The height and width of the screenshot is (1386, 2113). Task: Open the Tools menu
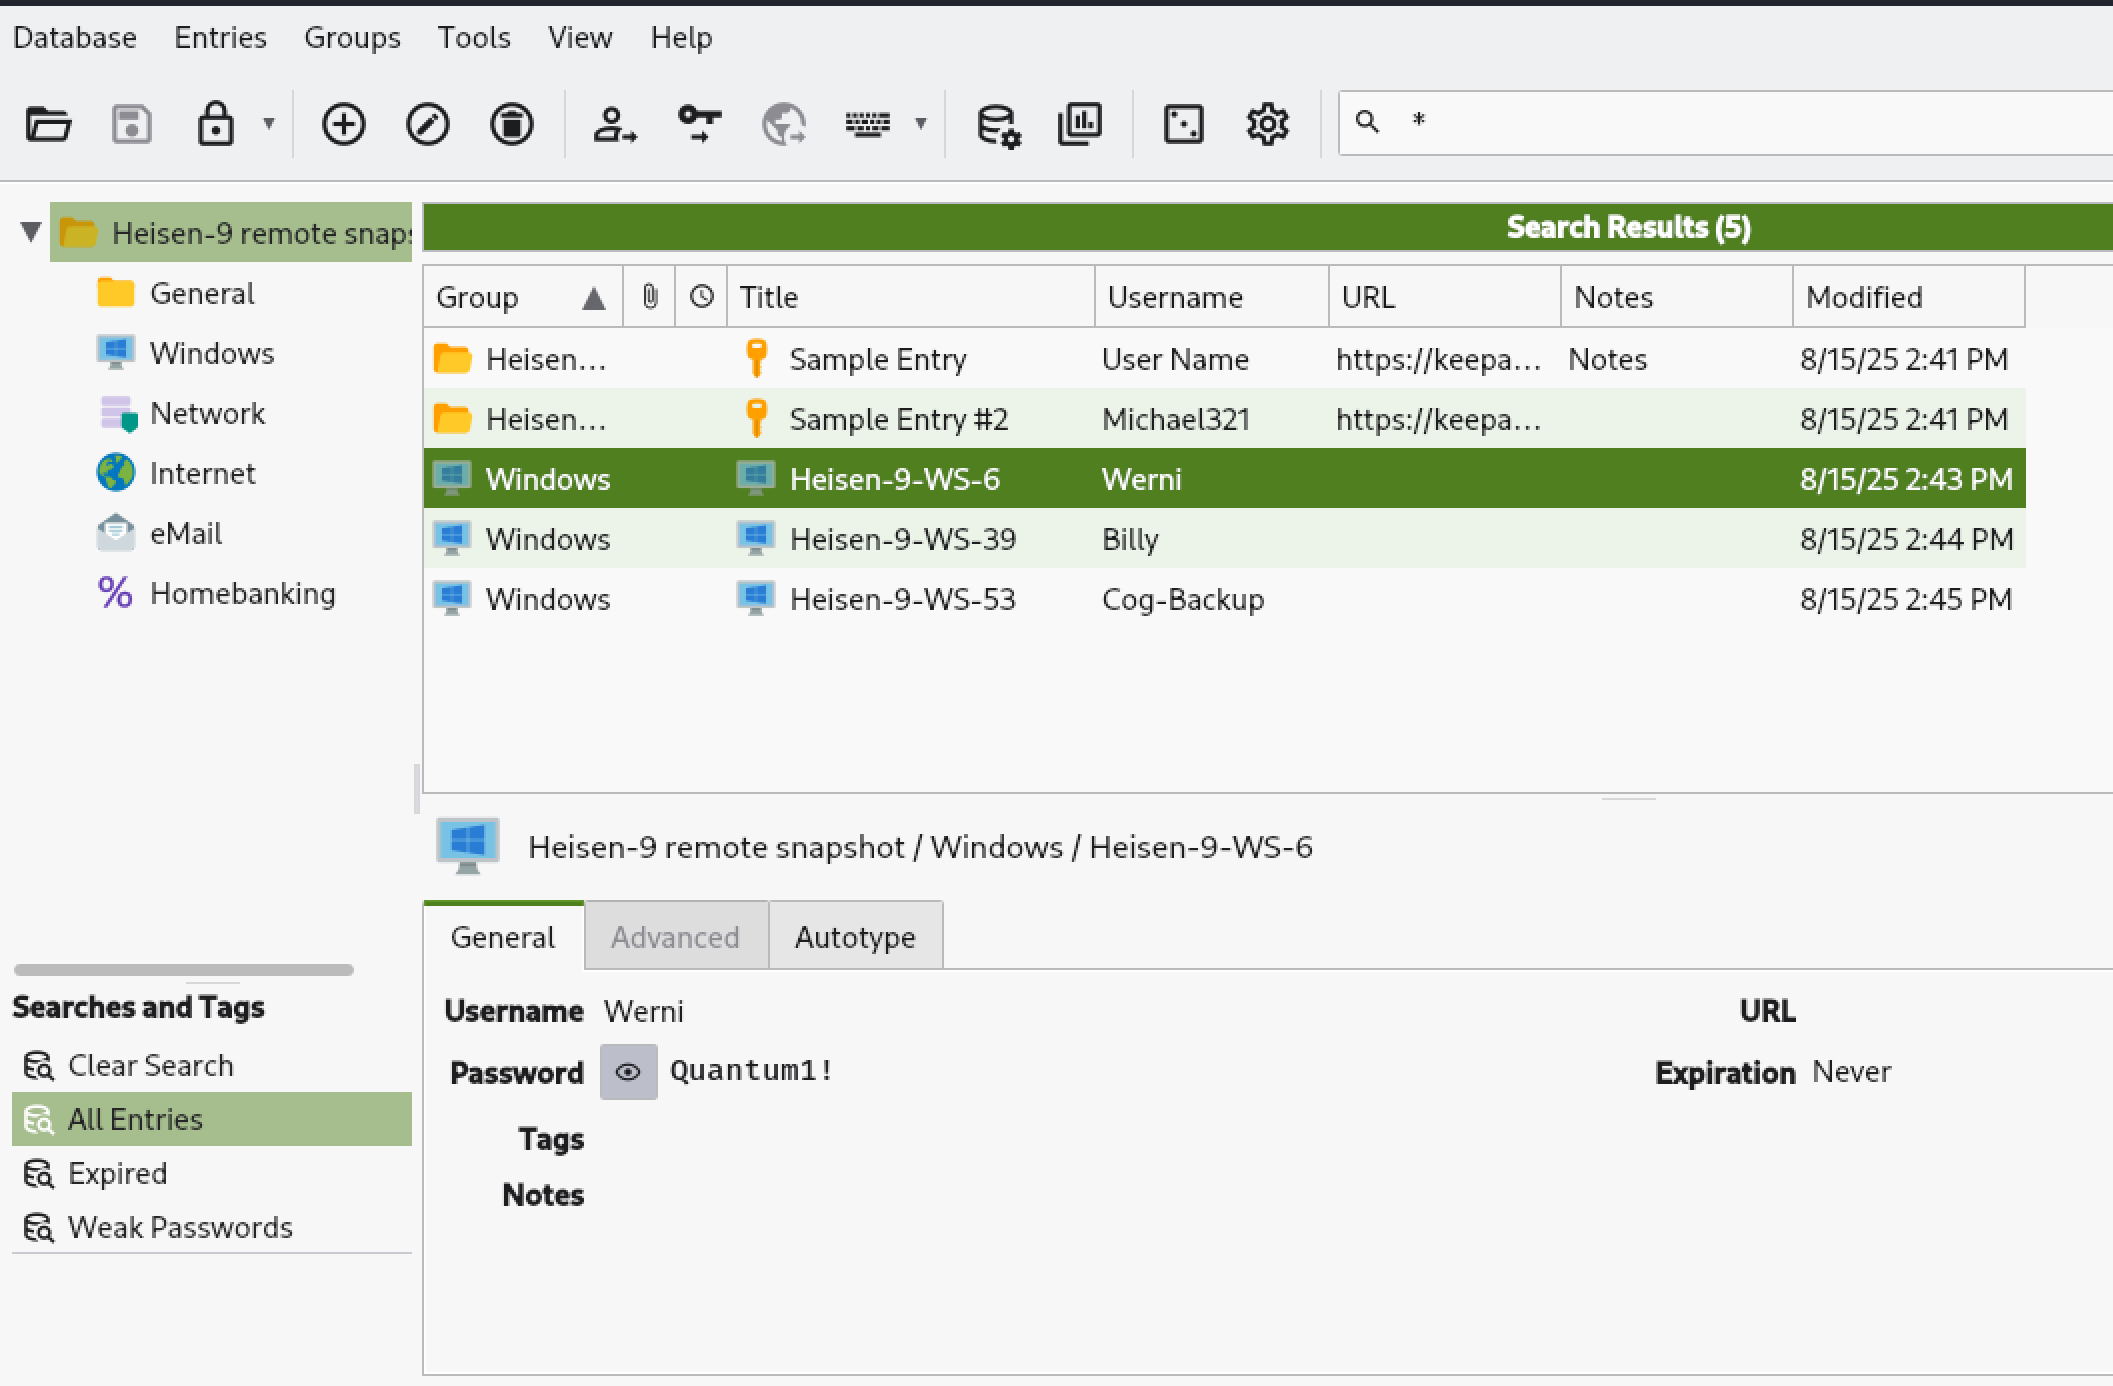point(474,38)
